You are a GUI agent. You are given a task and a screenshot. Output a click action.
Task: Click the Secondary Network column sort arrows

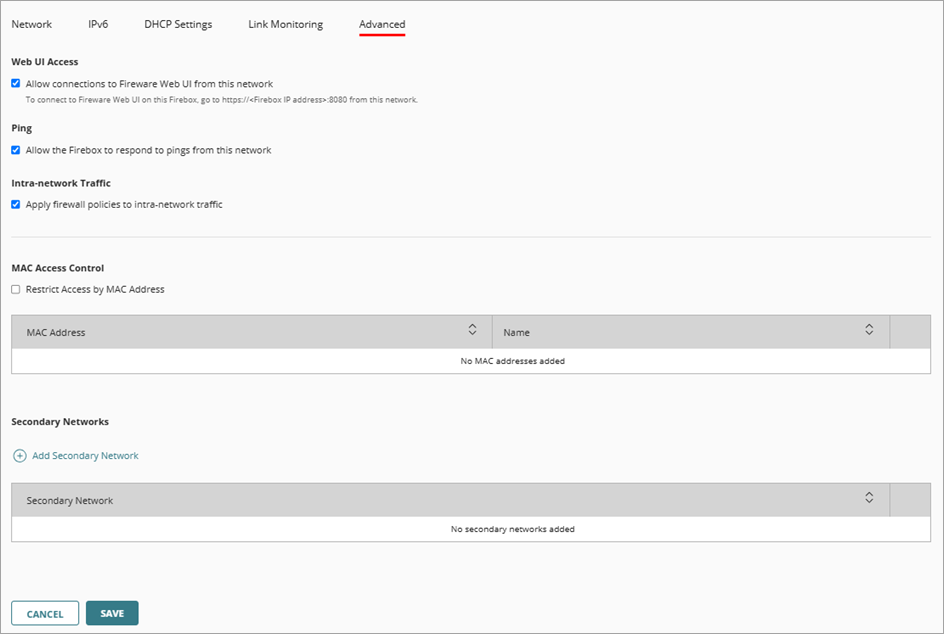(x=869, y=498)
